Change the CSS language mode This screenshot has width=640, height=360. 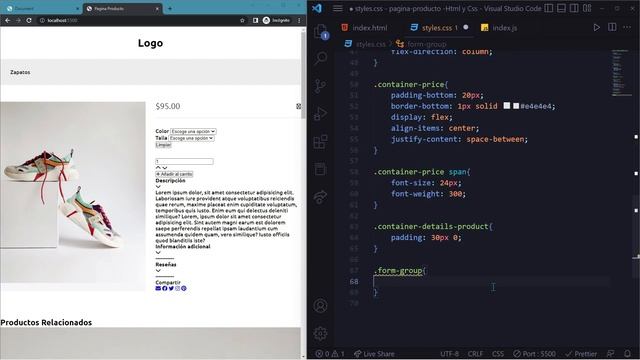pos(498,354)
